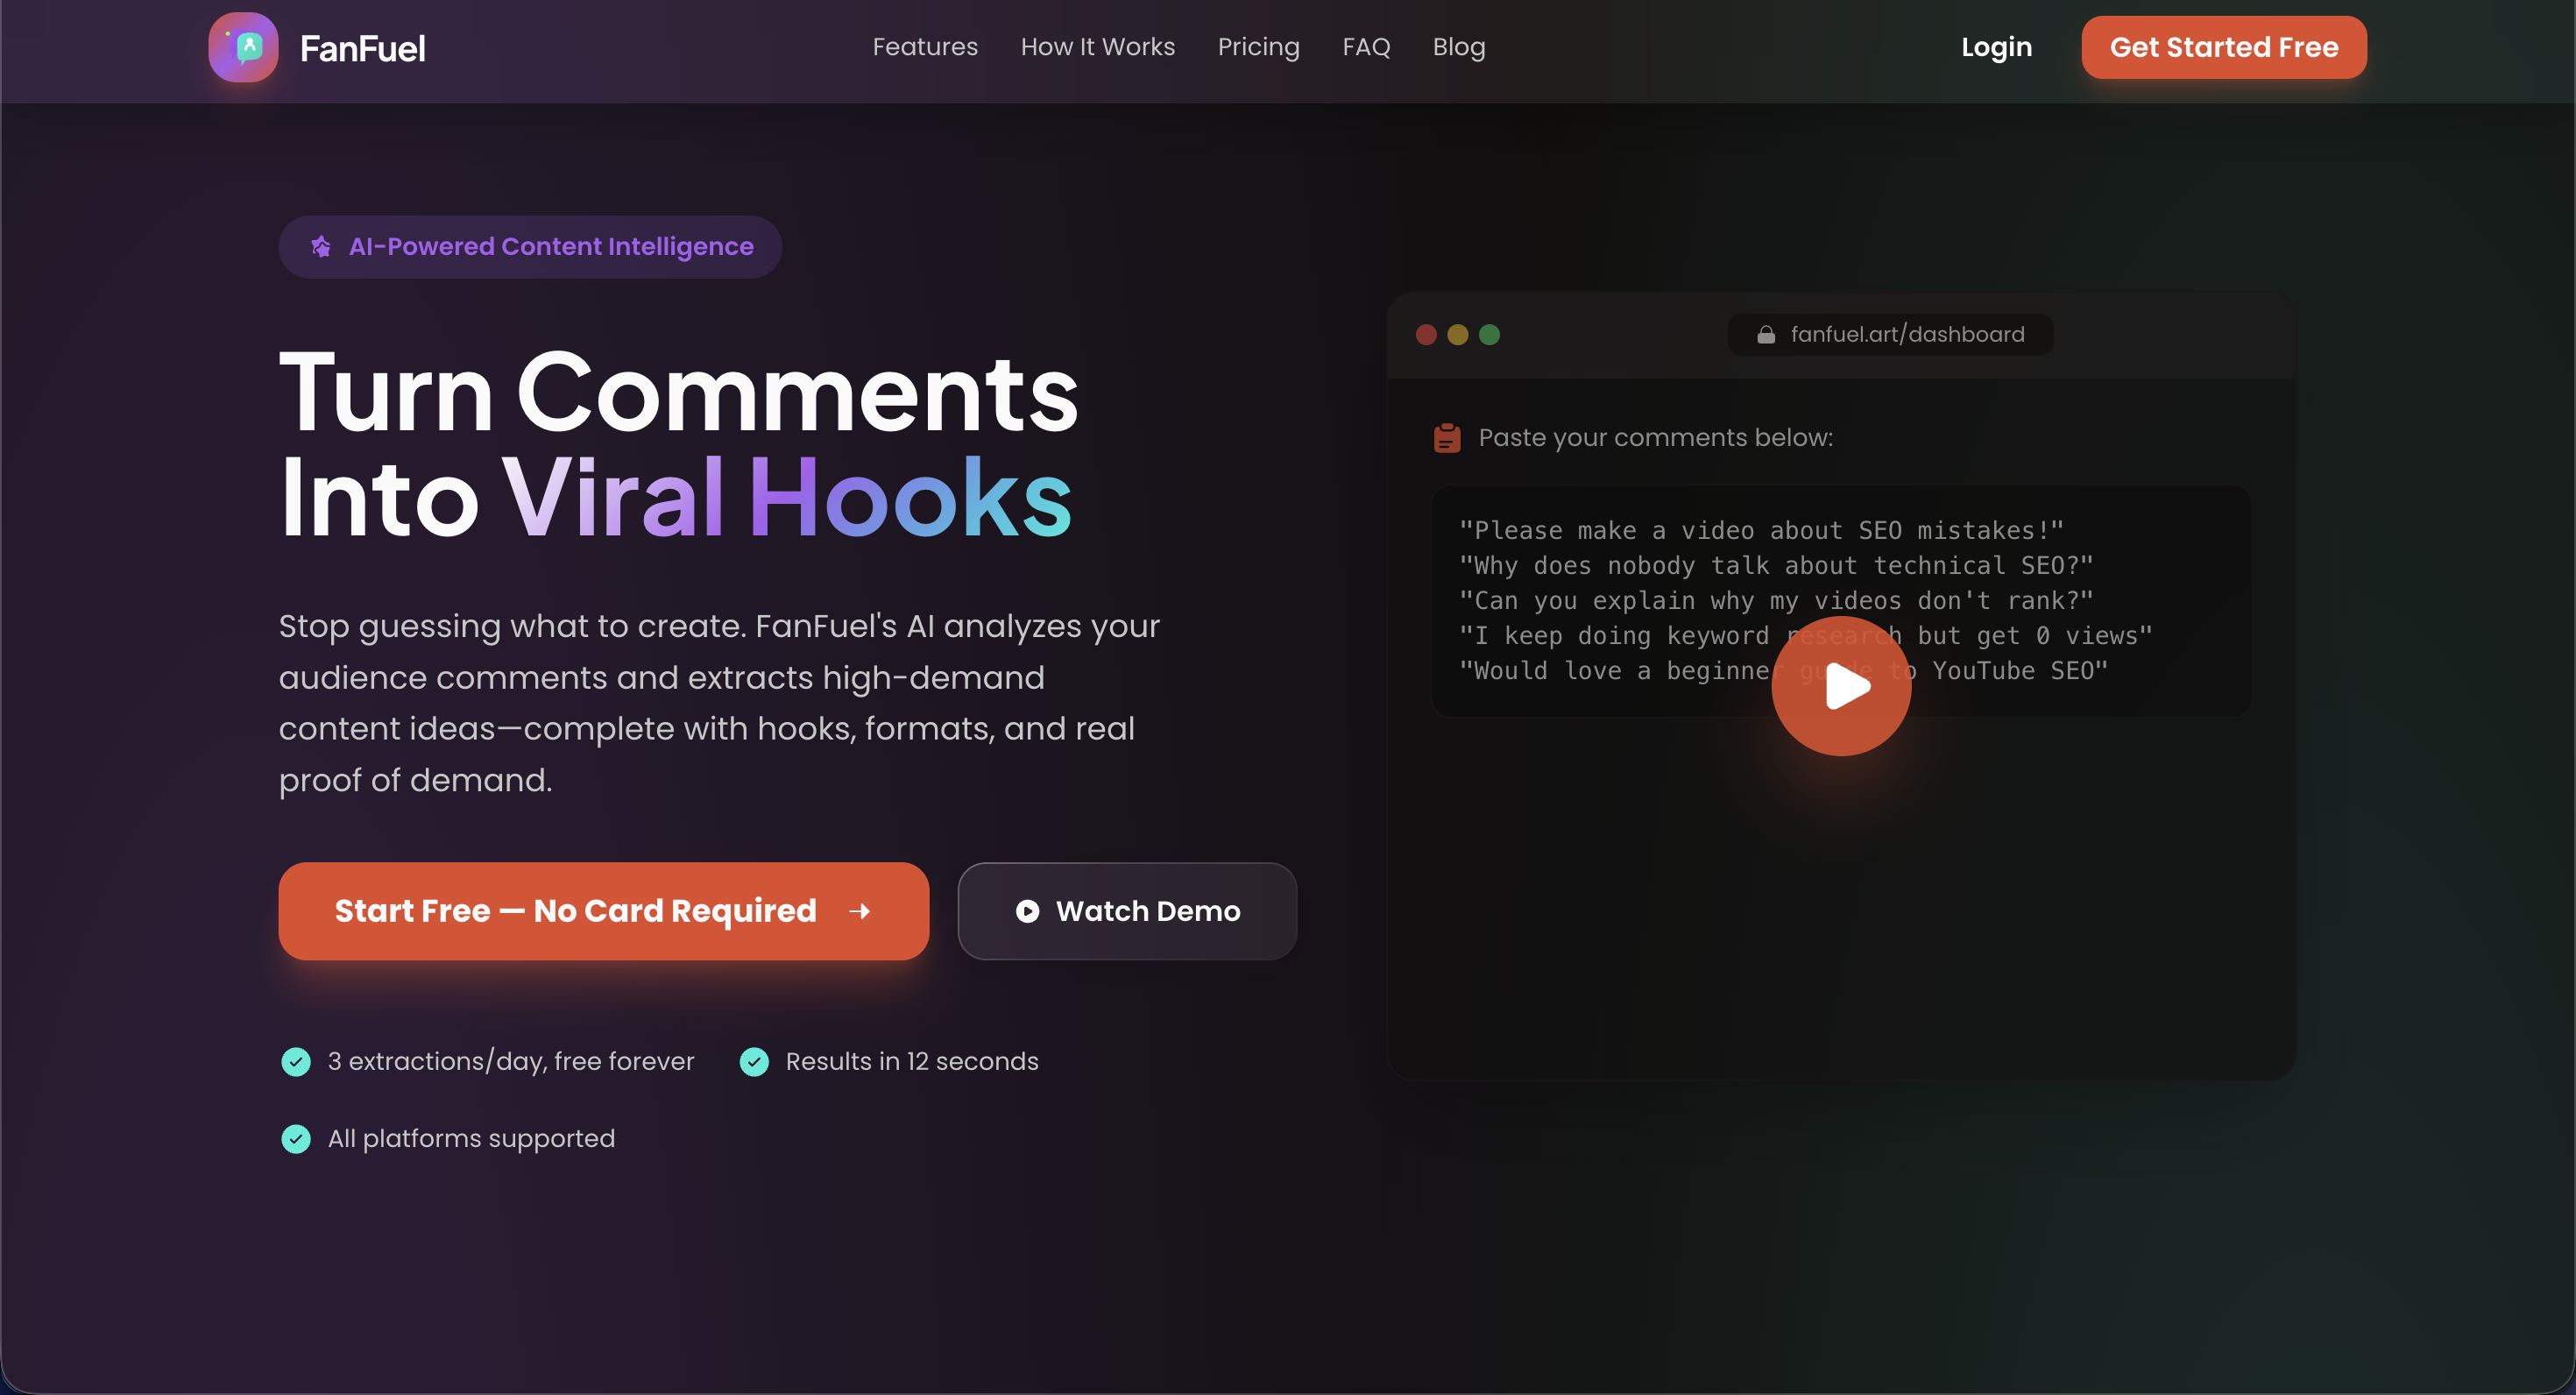Screen dimensions: 2576x1395
Task: Navigate to the FAQ link
Action: (1366, 47)
